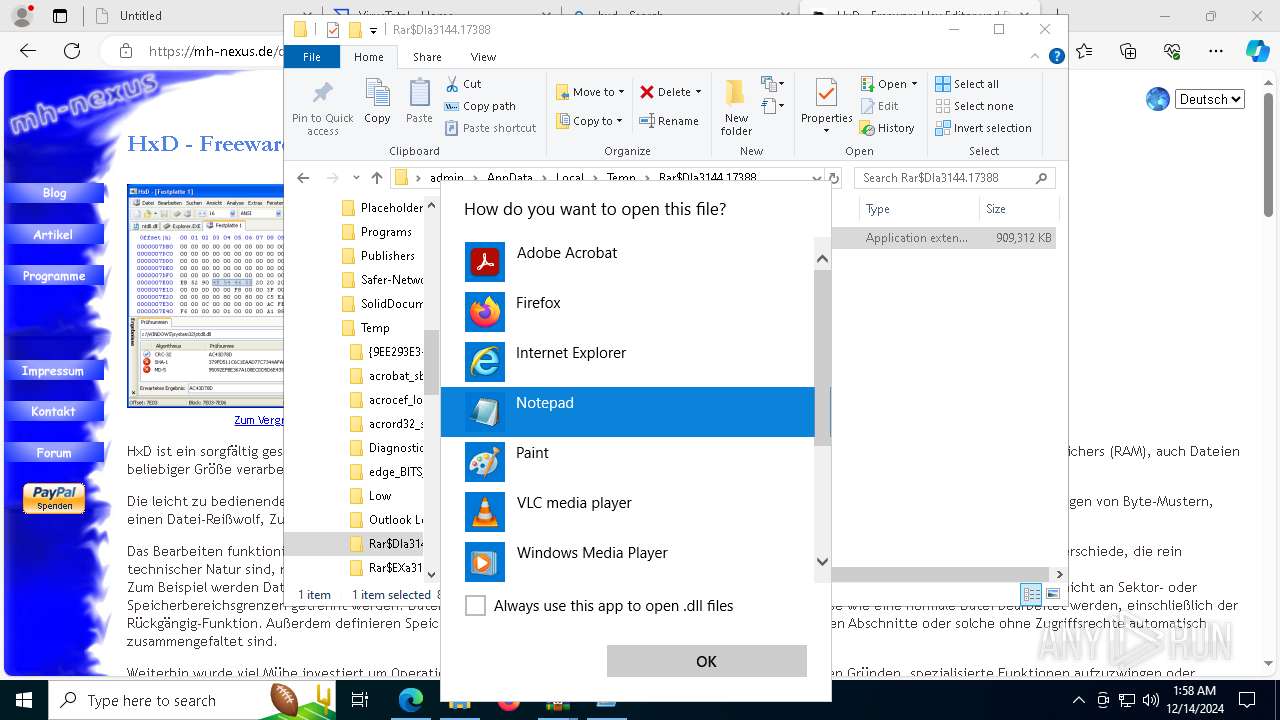Image resolution: width=1280 pixels, height=720 pixels.
Task: Open the Forum sidebar link
Action: (x=54, y=453)
